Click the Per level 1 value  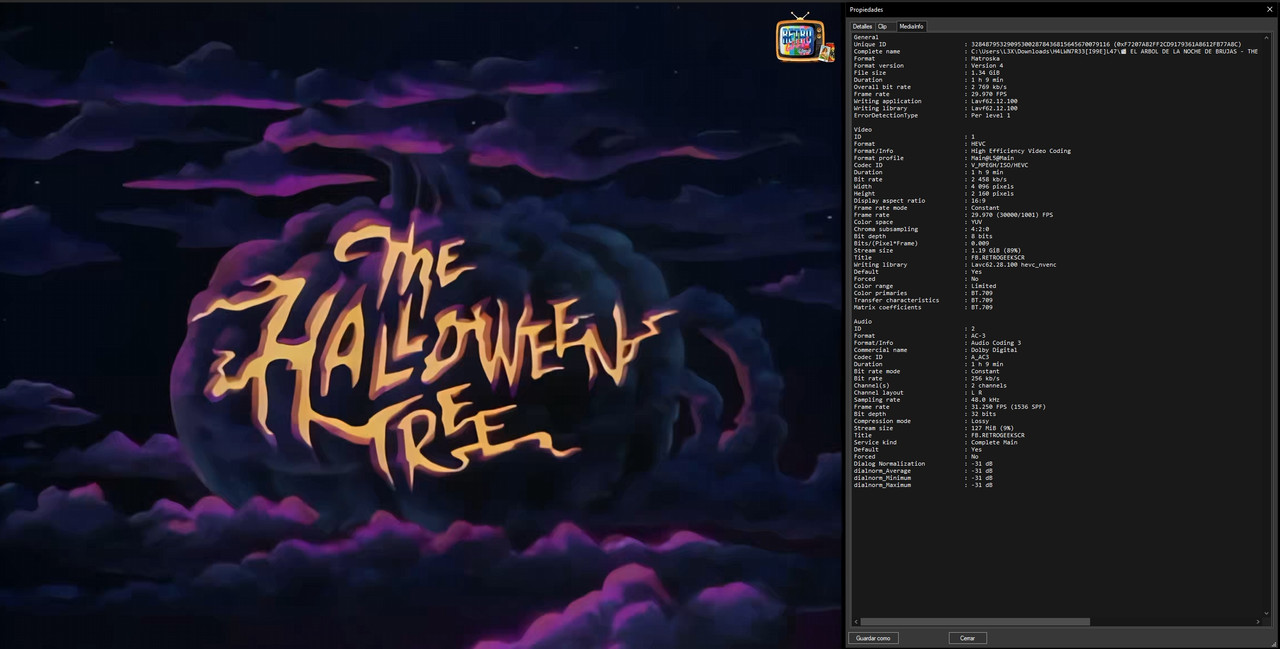(990, 115)
